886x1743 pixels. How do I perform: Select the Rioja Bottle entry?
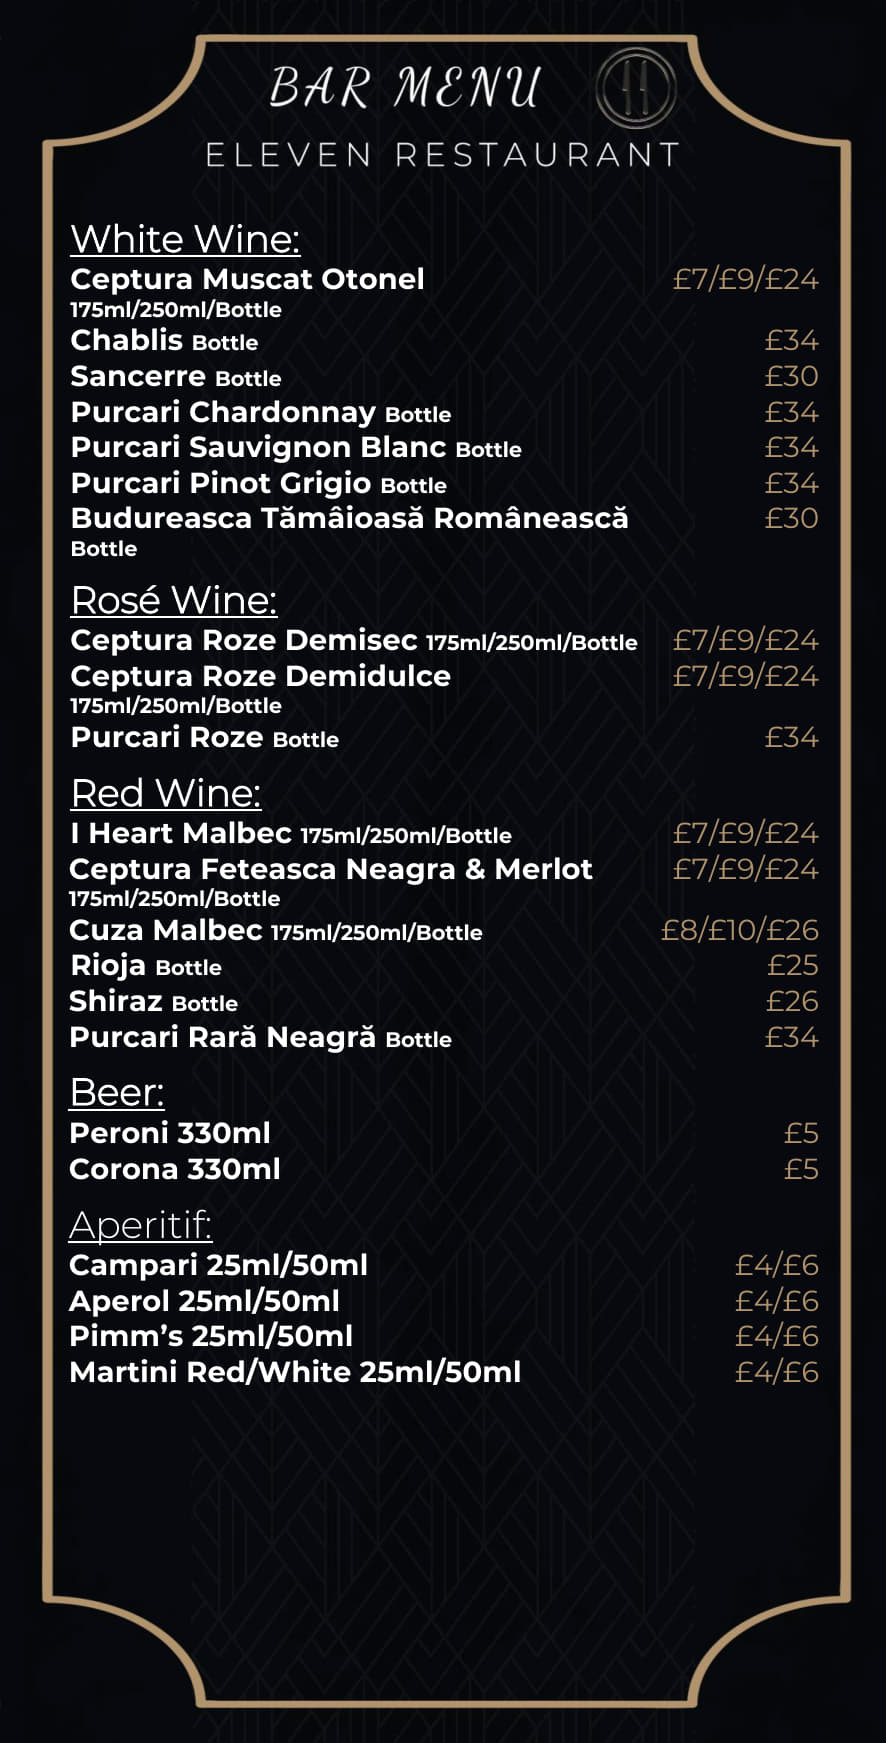(x=145, y=966)
